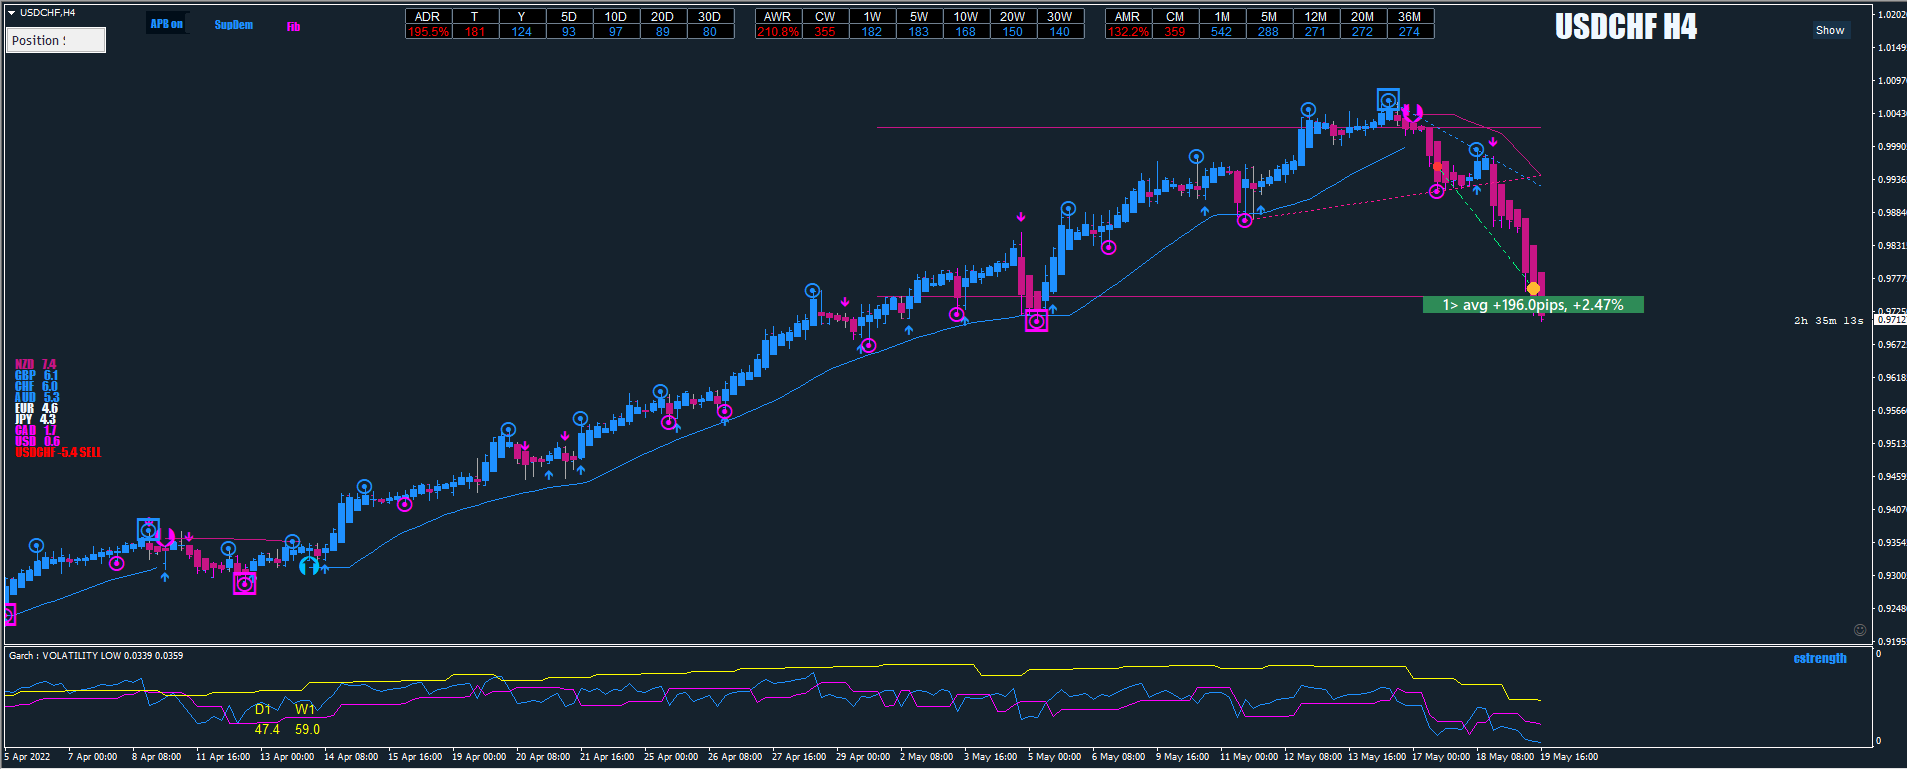The width and height of the screenshot is (1907, 770).
Task: Click the 19 May 16:00 time axis label
Action: coord(1569,757)
